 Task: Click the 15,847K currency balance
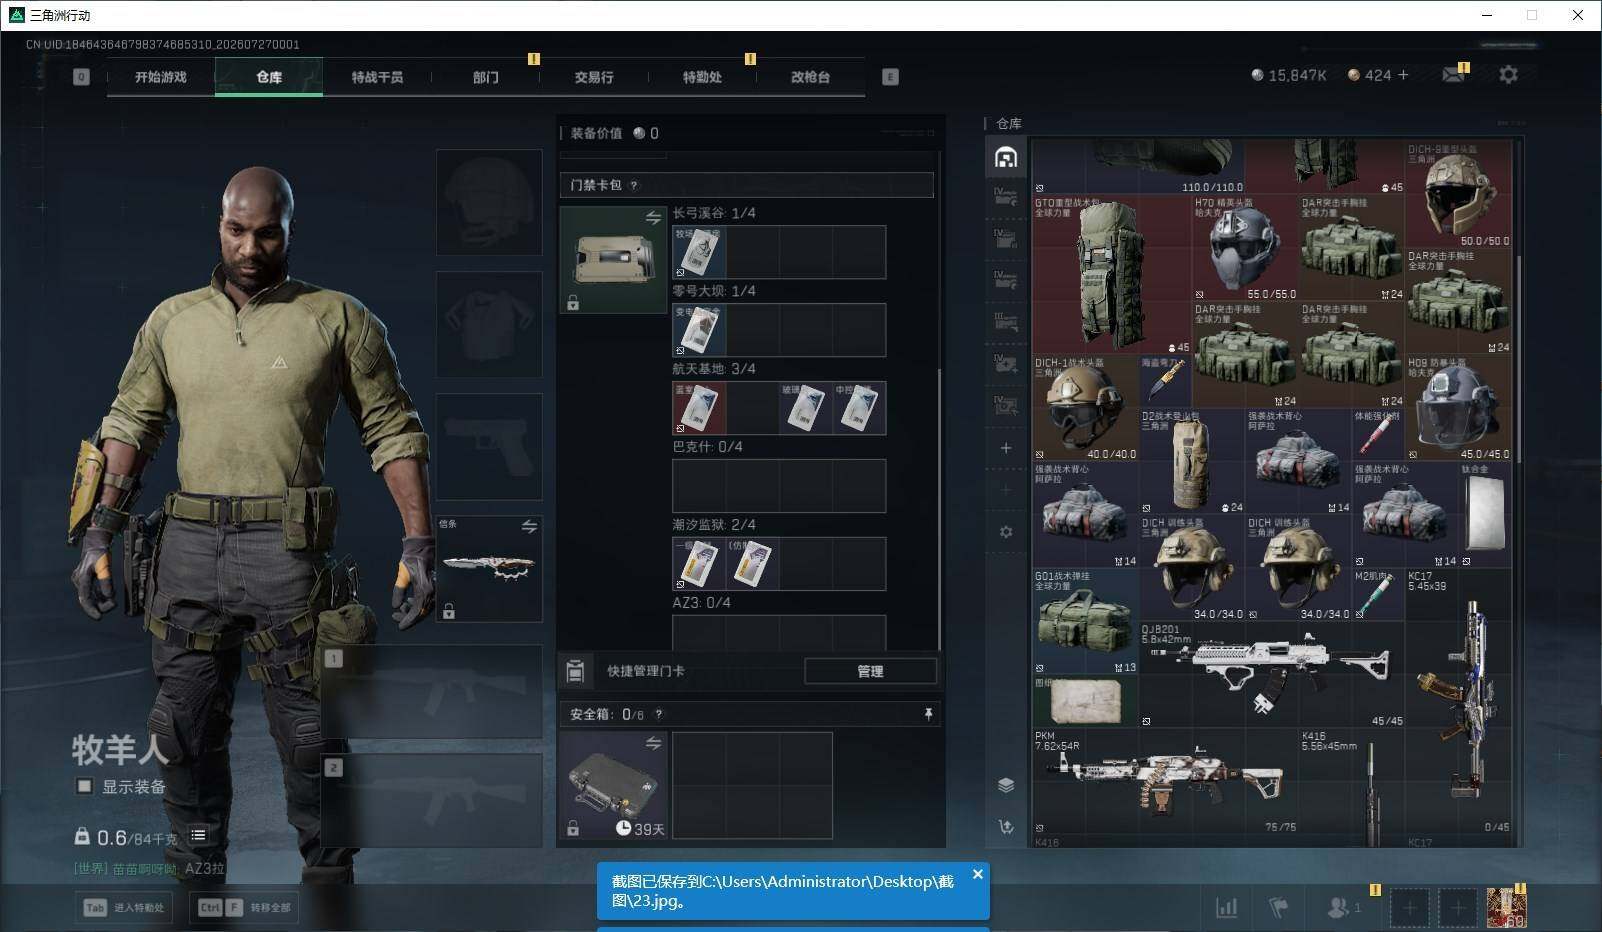(1289, 75)
